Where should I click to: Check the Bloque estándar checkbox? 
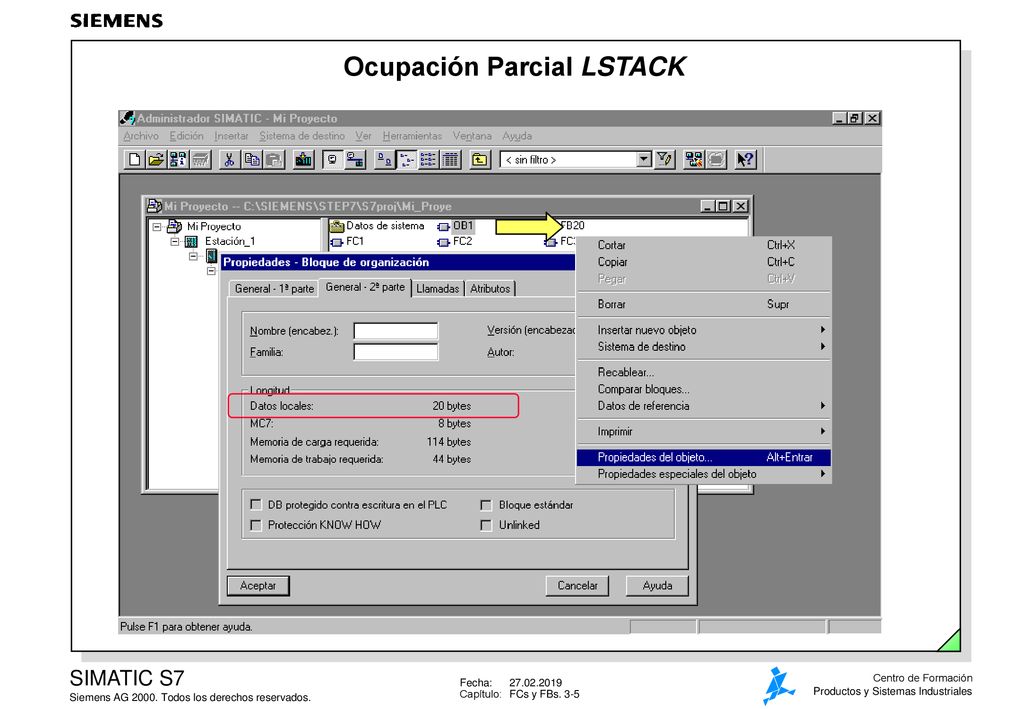coord(486,505)
